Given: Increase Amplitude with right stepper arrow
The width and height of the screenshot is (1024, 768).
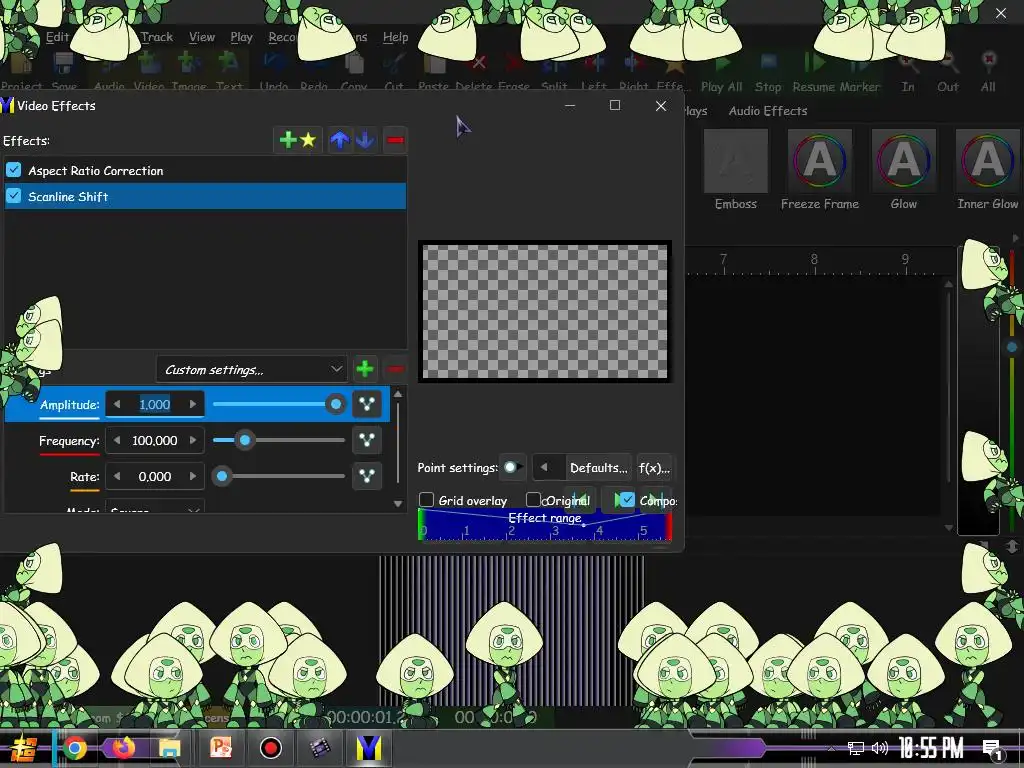Looking at the screenshot, I should [x=193, y=404].
